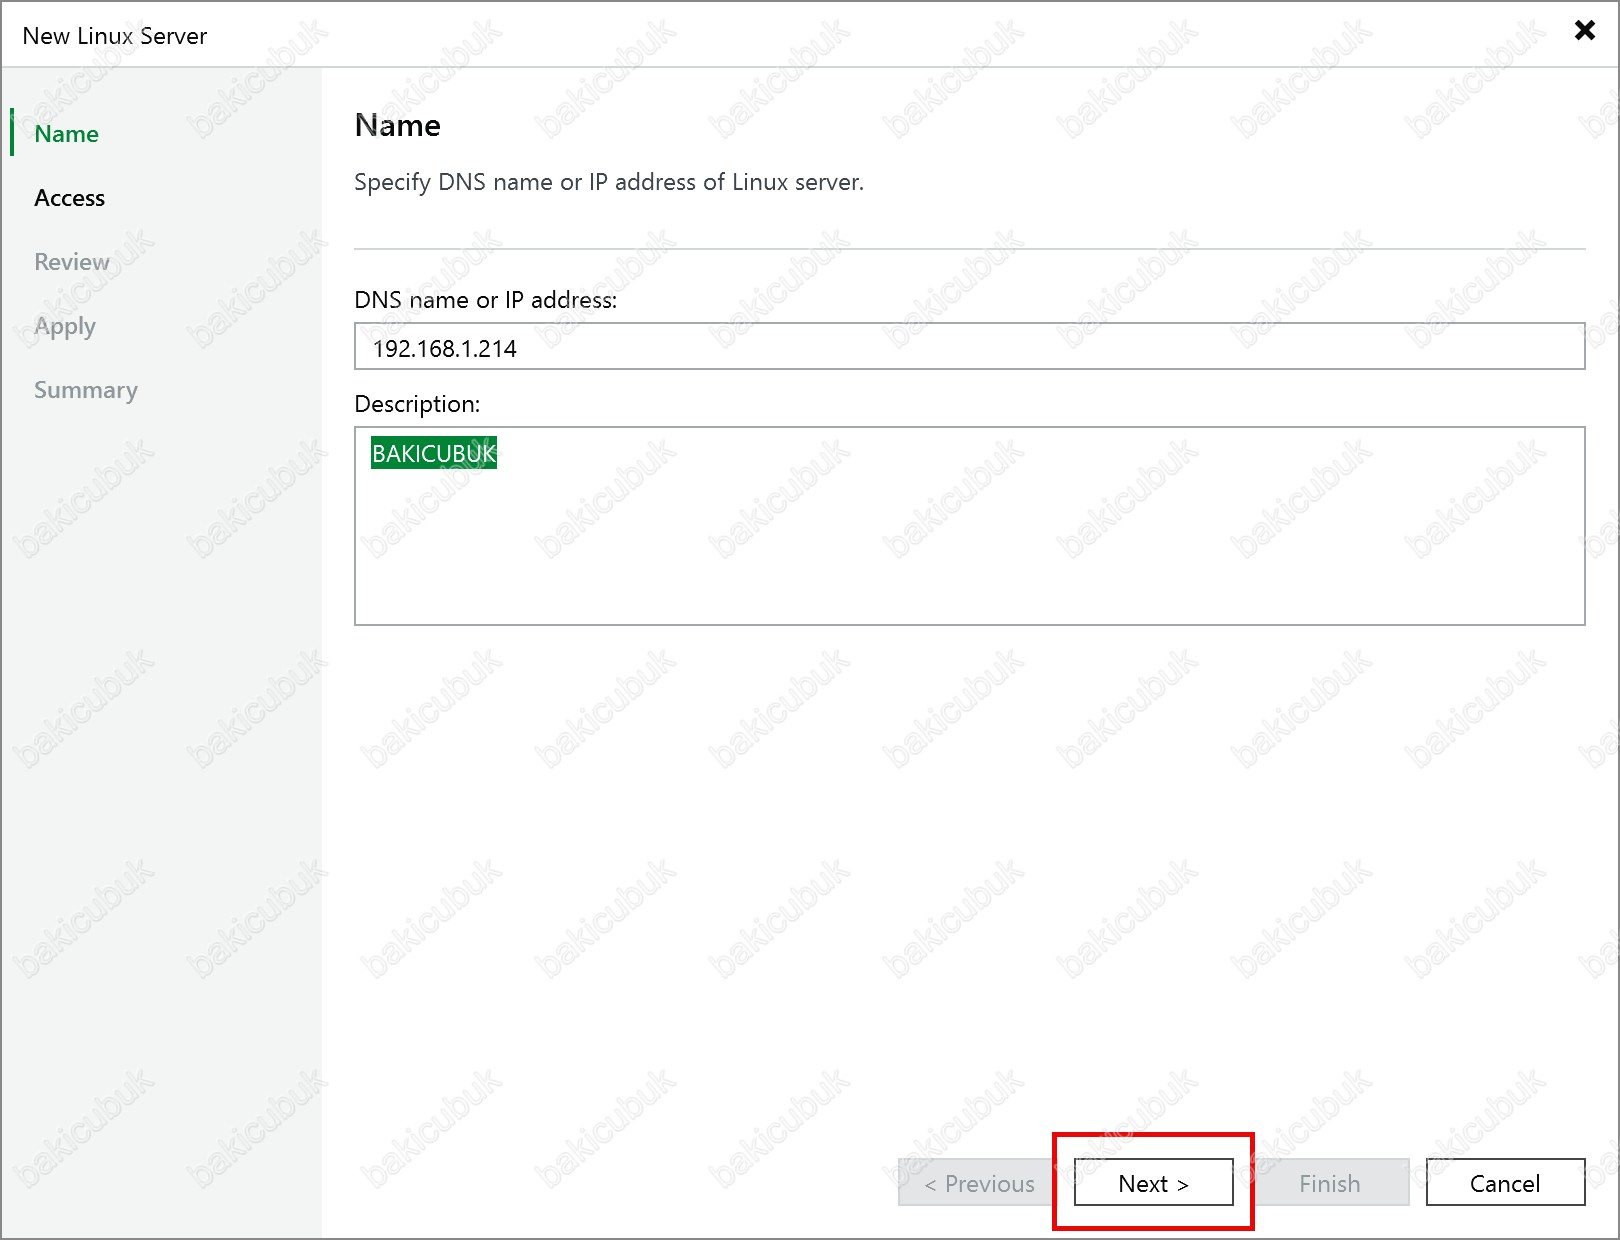1620x1240 pixels.
Task: Select the Name step in the sidebar
Action: pos(66,134)
